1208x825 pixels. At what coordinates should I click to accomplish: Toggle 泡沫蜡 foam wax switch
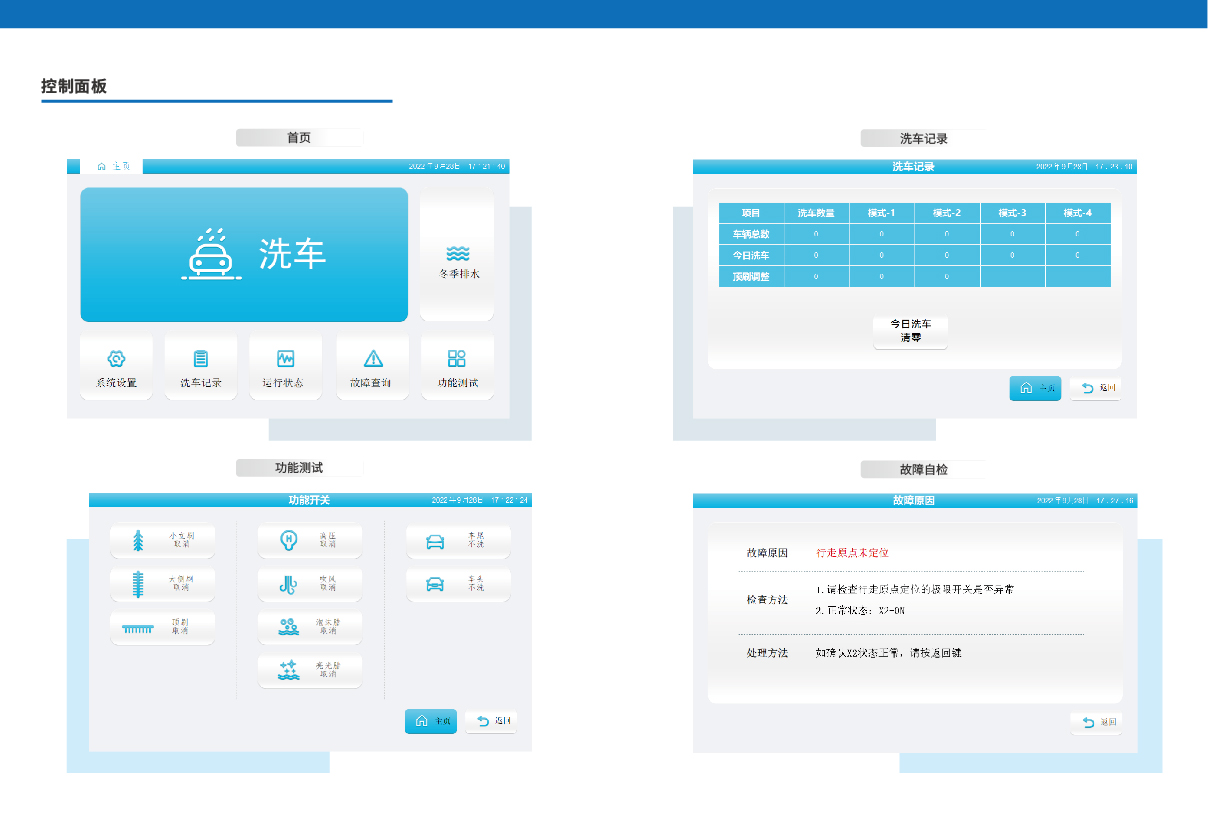coord(309,627)
